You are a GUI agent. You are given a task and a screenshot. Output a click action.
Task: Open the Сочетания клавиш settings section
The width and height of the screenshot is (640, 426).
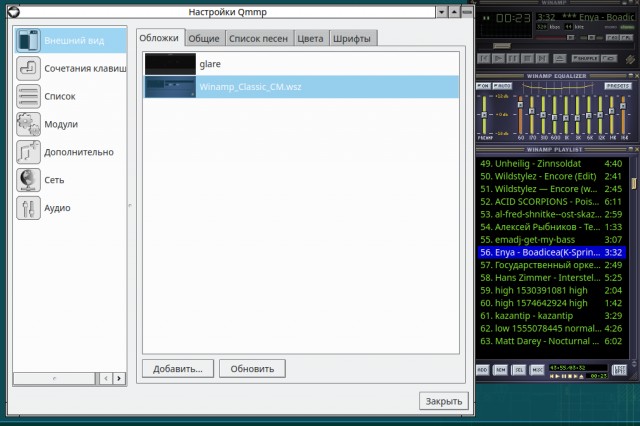click(x=70, y=68)
